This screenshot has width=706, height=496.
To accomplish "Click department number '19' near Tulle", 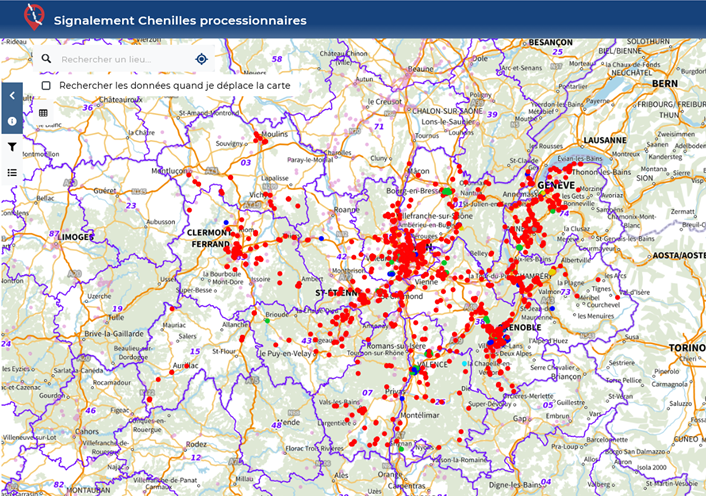I will click(118, 309).
